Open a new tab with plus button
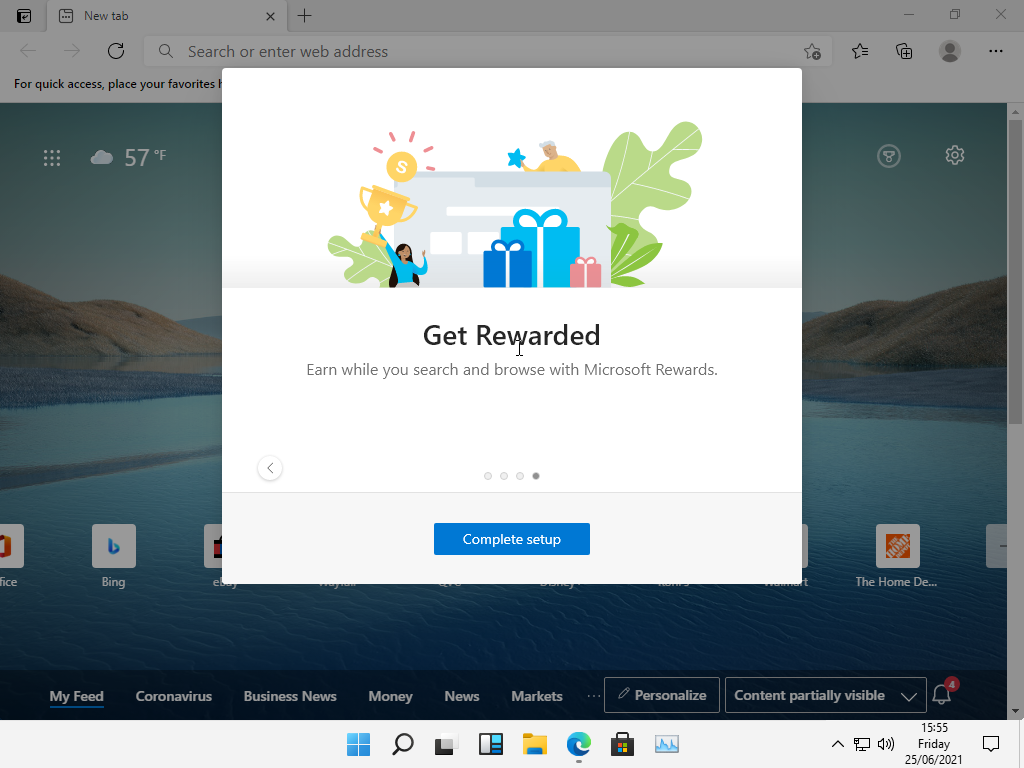Image resolution: width=1024 pixels, height=768 pixels. [305, 16]
